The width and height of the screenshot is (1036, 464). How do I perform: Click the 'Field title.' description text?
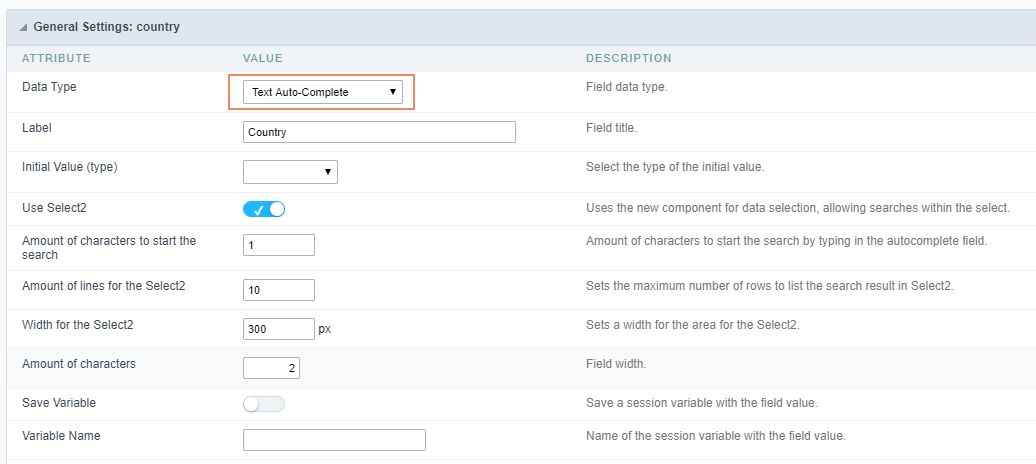(611, 128)
